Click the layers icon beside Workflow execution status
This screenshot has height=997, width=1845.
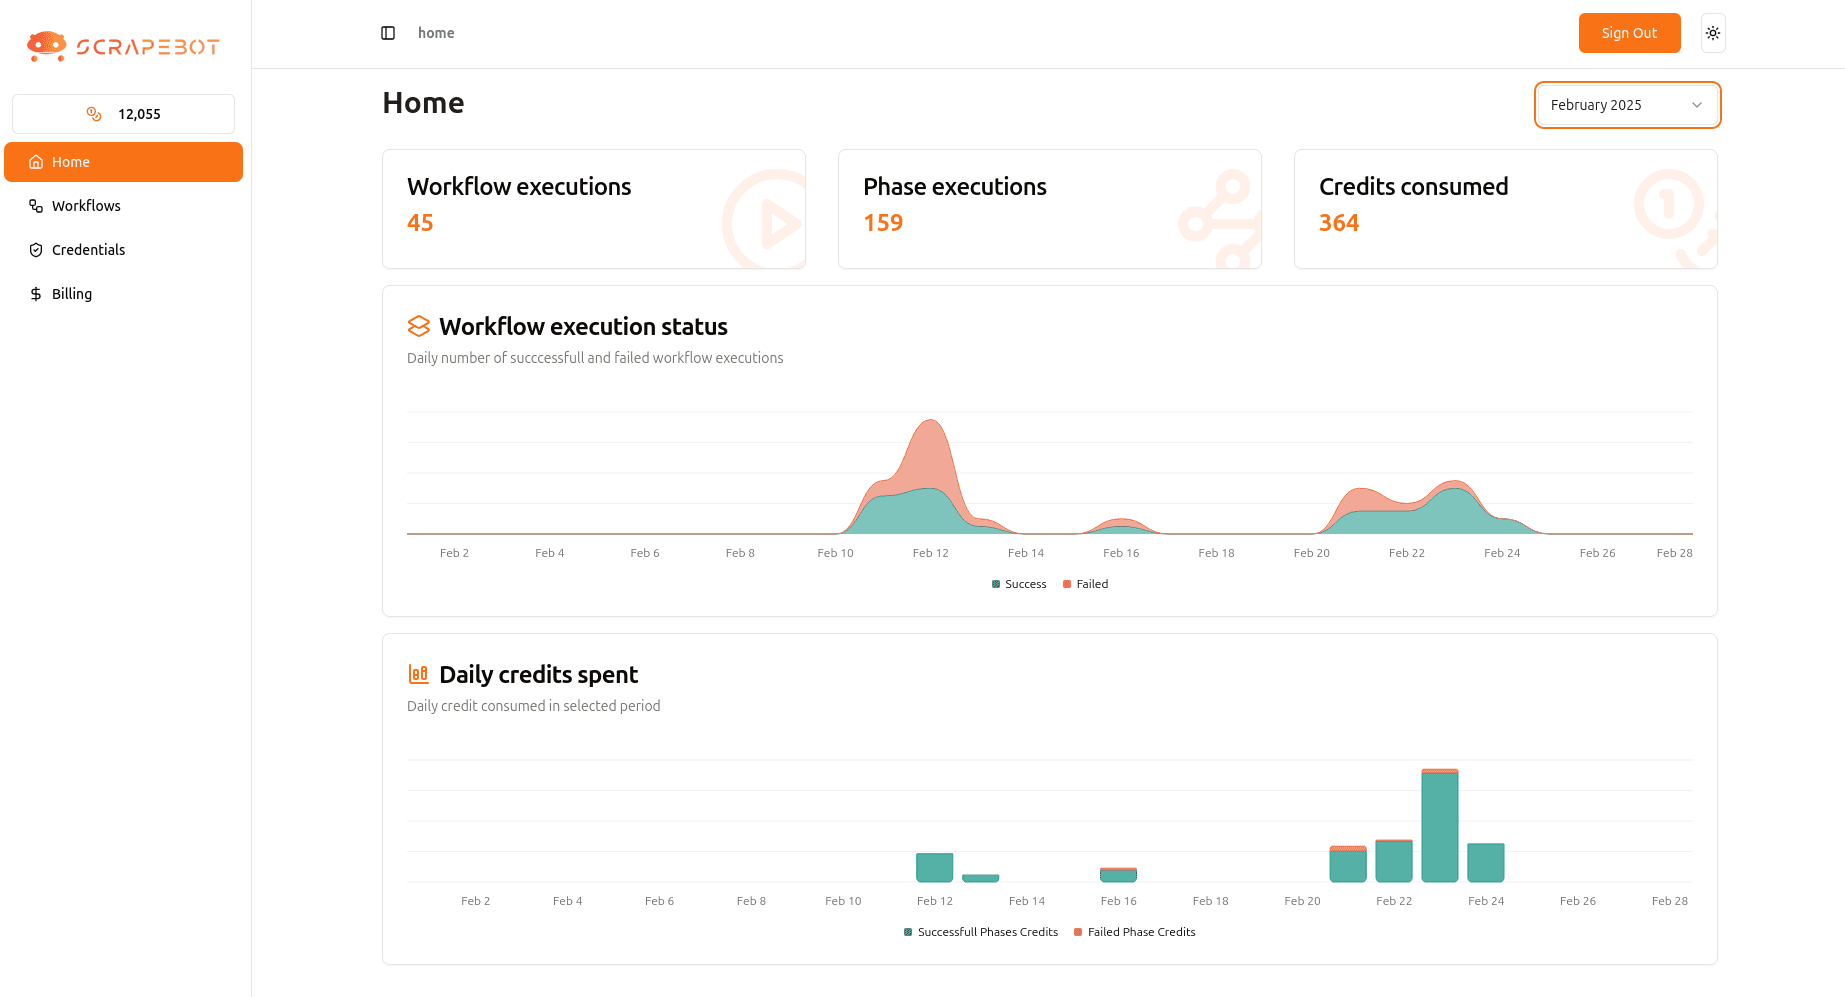point(419,327)
